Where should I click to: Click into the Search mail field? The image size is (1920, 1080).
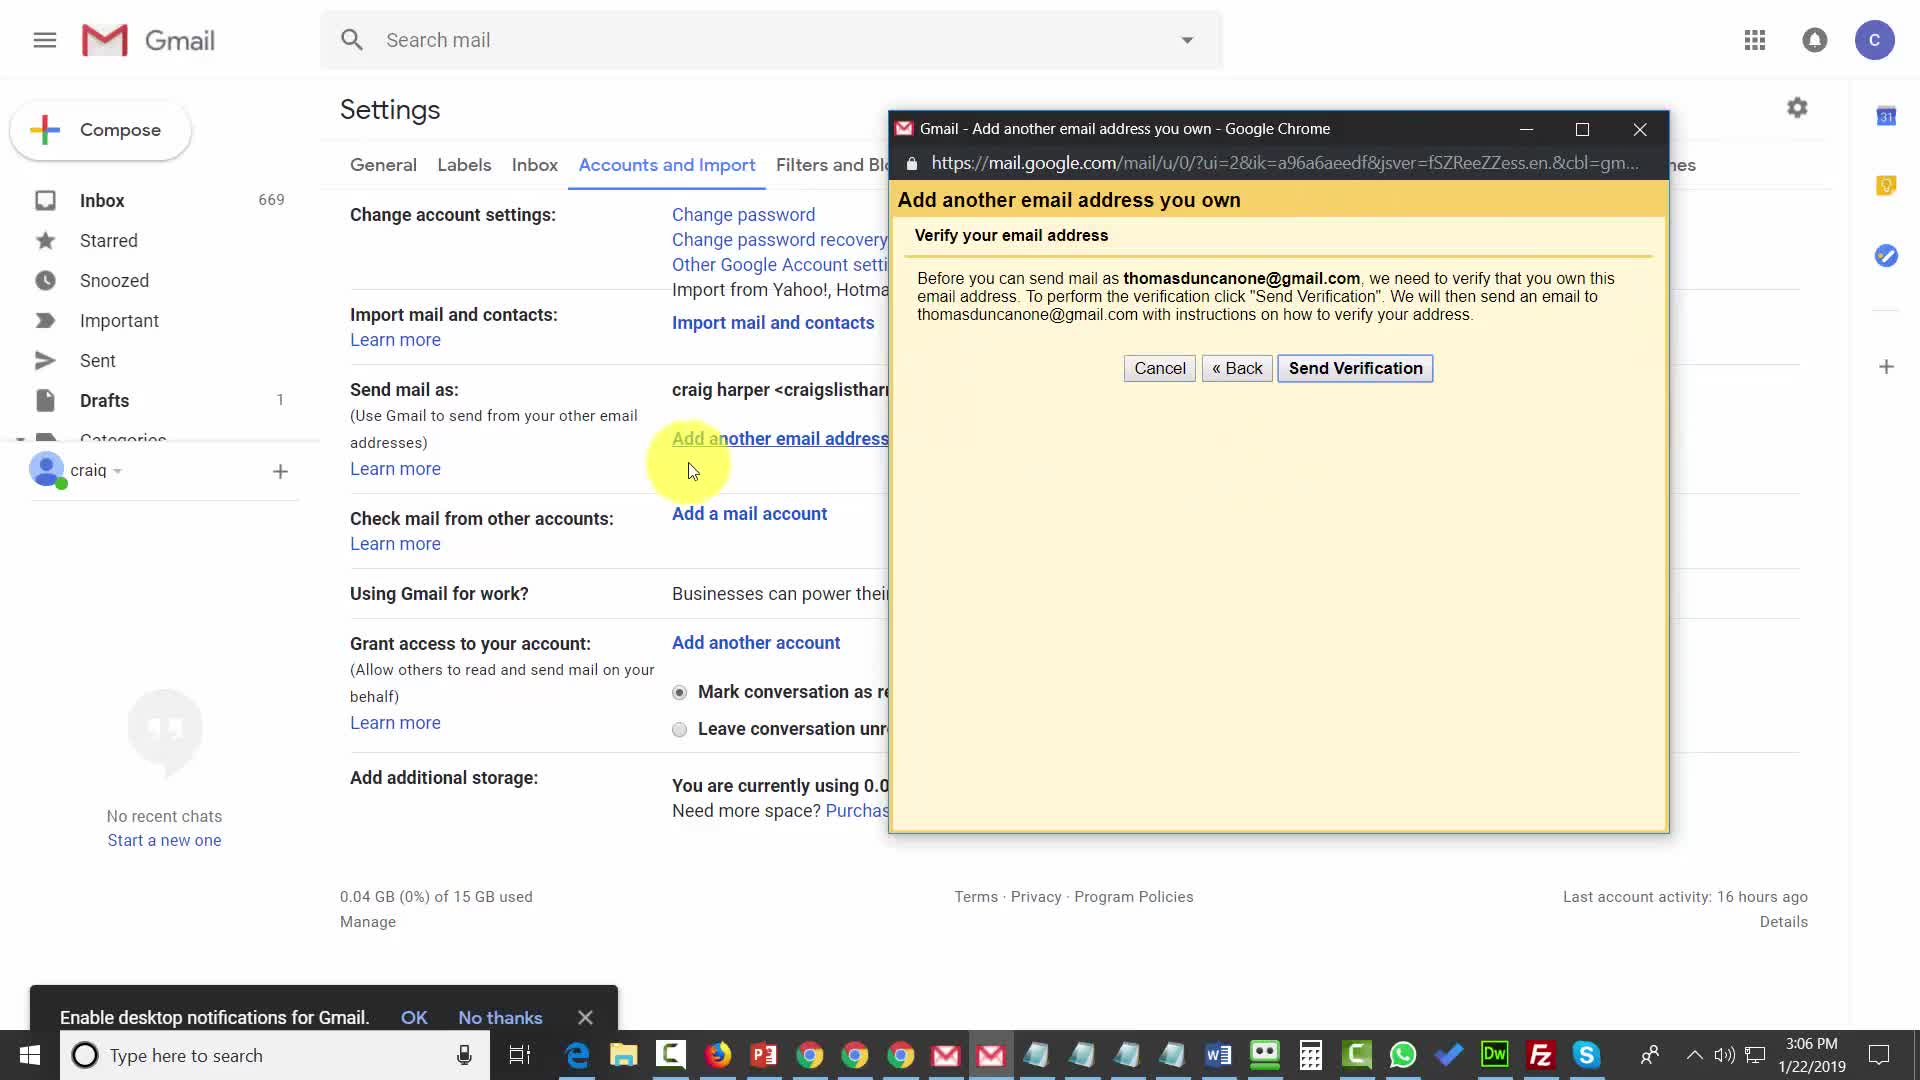click(770, 40)
